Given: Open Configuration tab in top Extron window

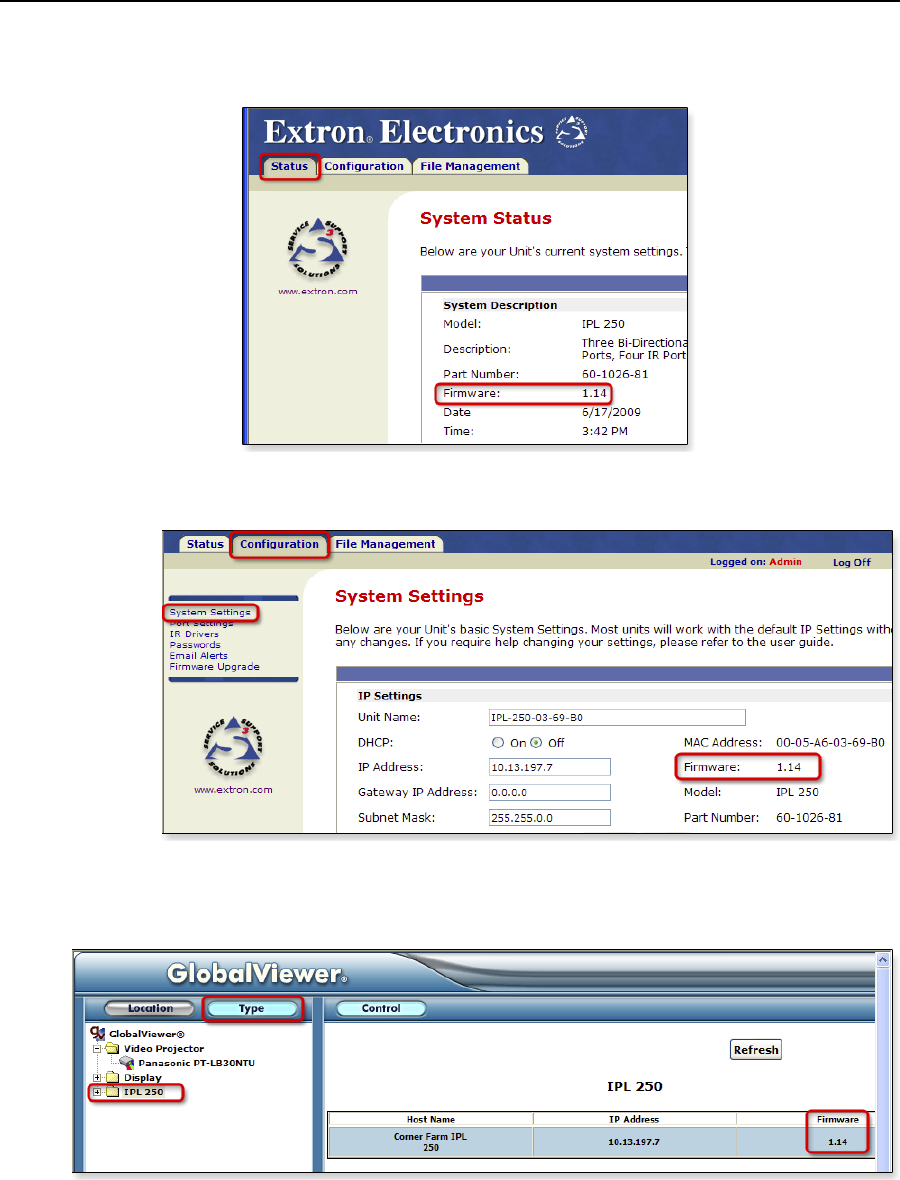Looking at the screenshot, I should [x=364, y=166].
